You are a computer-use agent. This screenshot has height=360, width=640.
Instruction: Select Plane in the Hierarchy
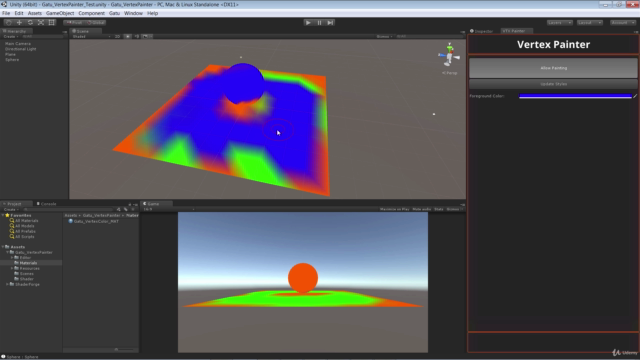tap(11, 54)
